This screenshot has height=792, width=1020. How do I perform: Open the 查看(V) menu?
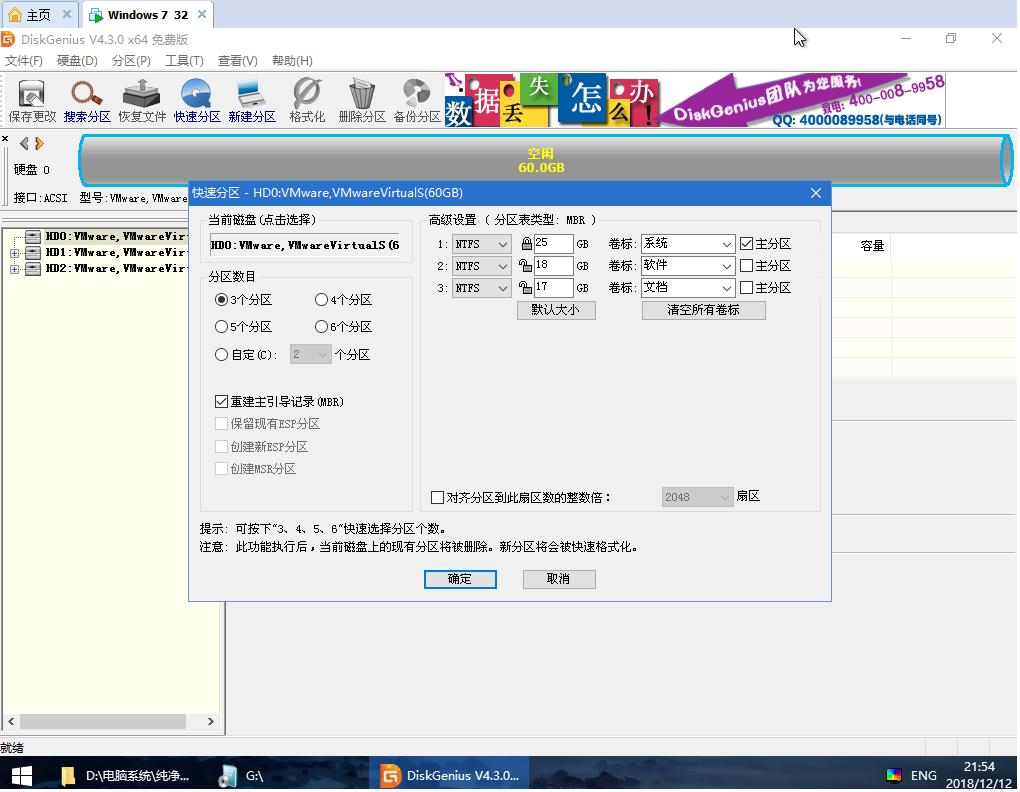point(237,61)
